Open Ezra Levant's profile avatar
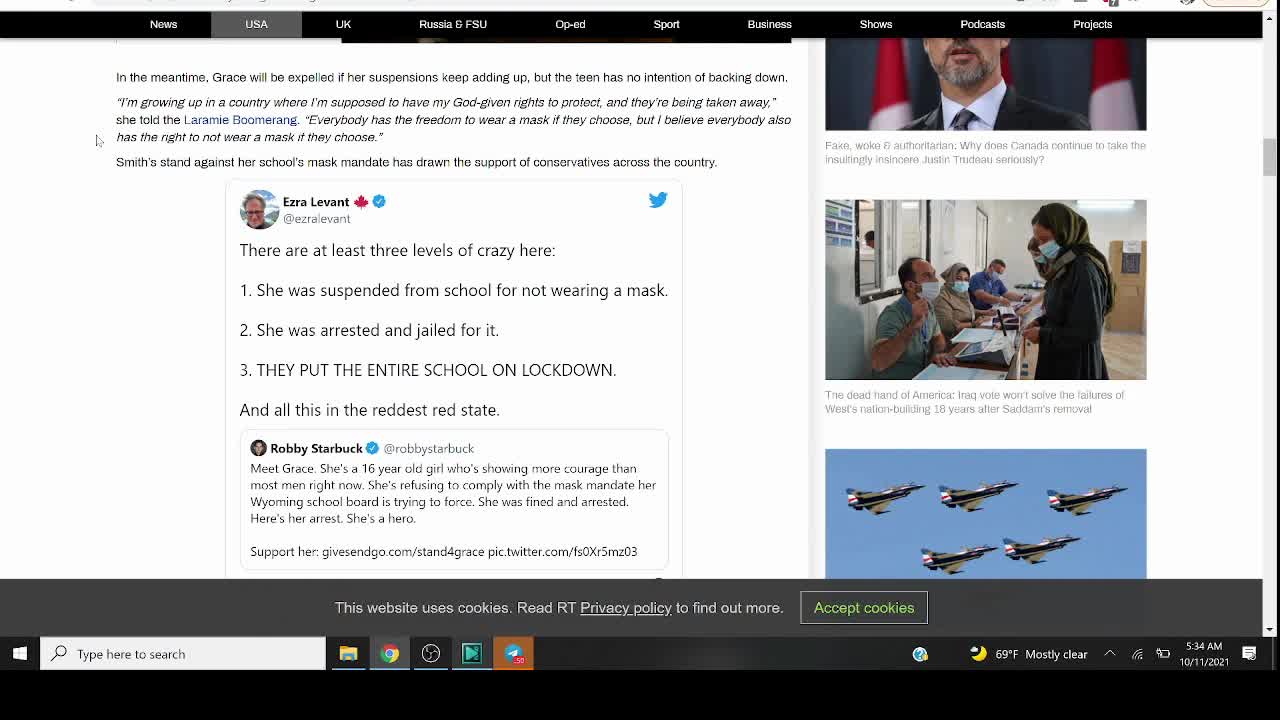The width and height of the screenshot is (1280, 720). (259, 209)
